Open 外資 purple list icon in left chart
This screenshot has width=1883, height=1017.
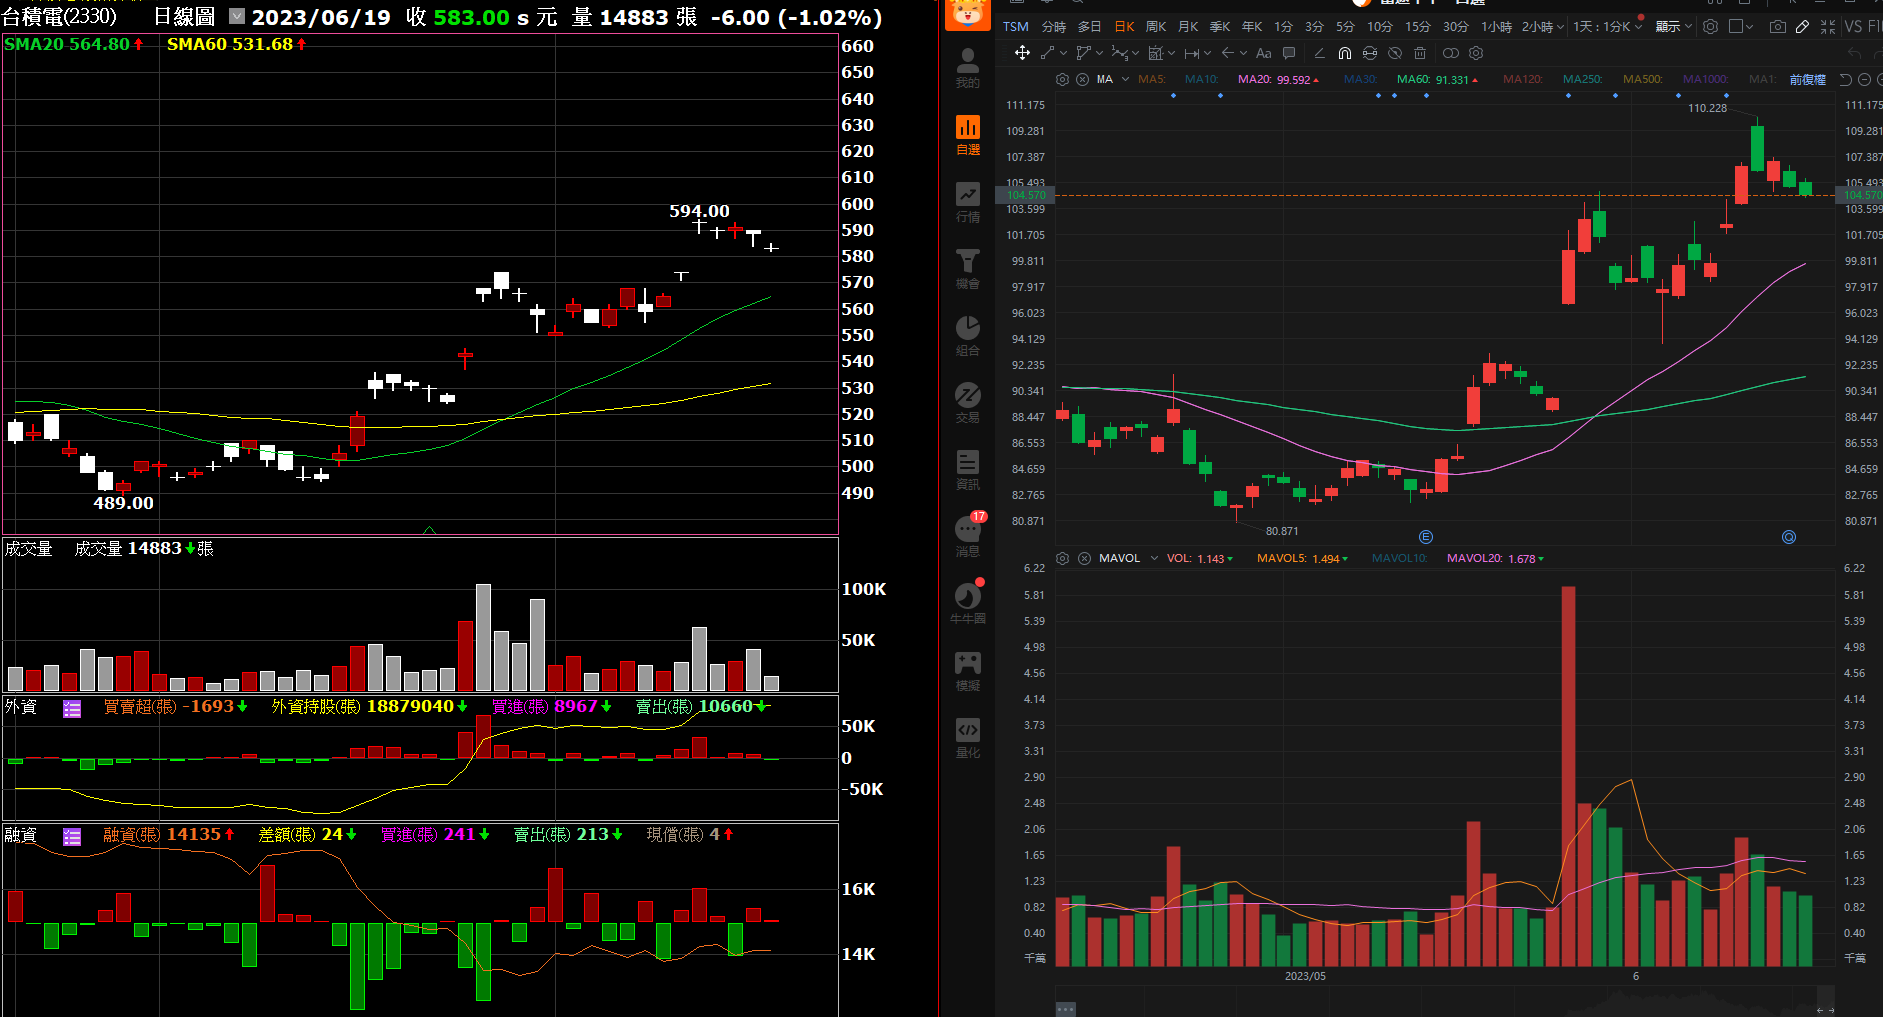[x=72, y=709]
